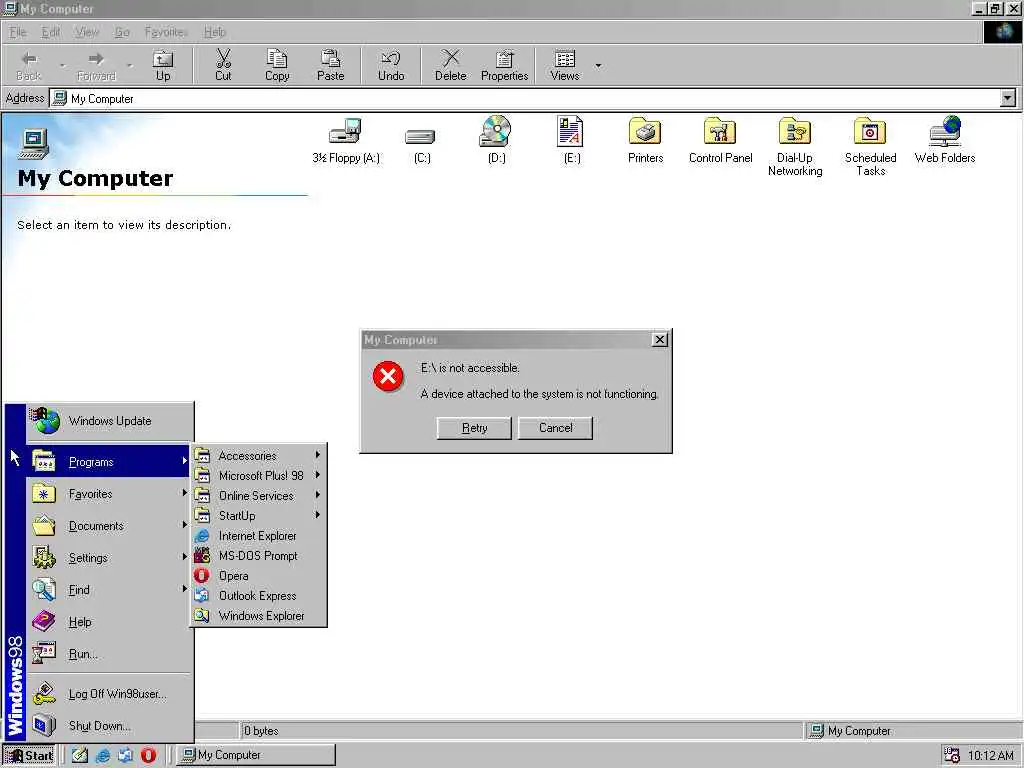The height and width of the screenshot is (768, 1024).
Task: Open the Web Folders icon
Action: (945, 140)
